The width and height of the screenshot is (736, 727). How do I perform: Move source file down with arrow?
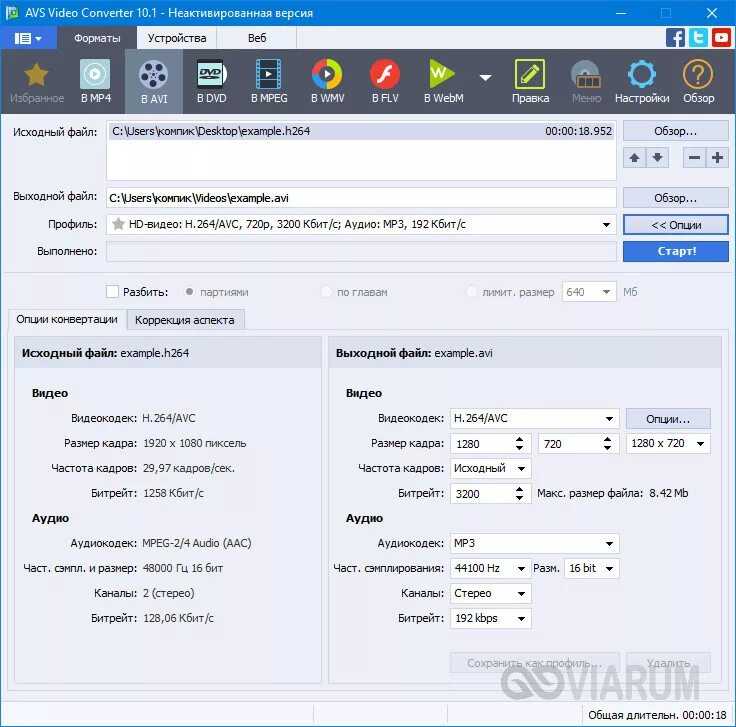pyautogui.click(x=657, y=158)
